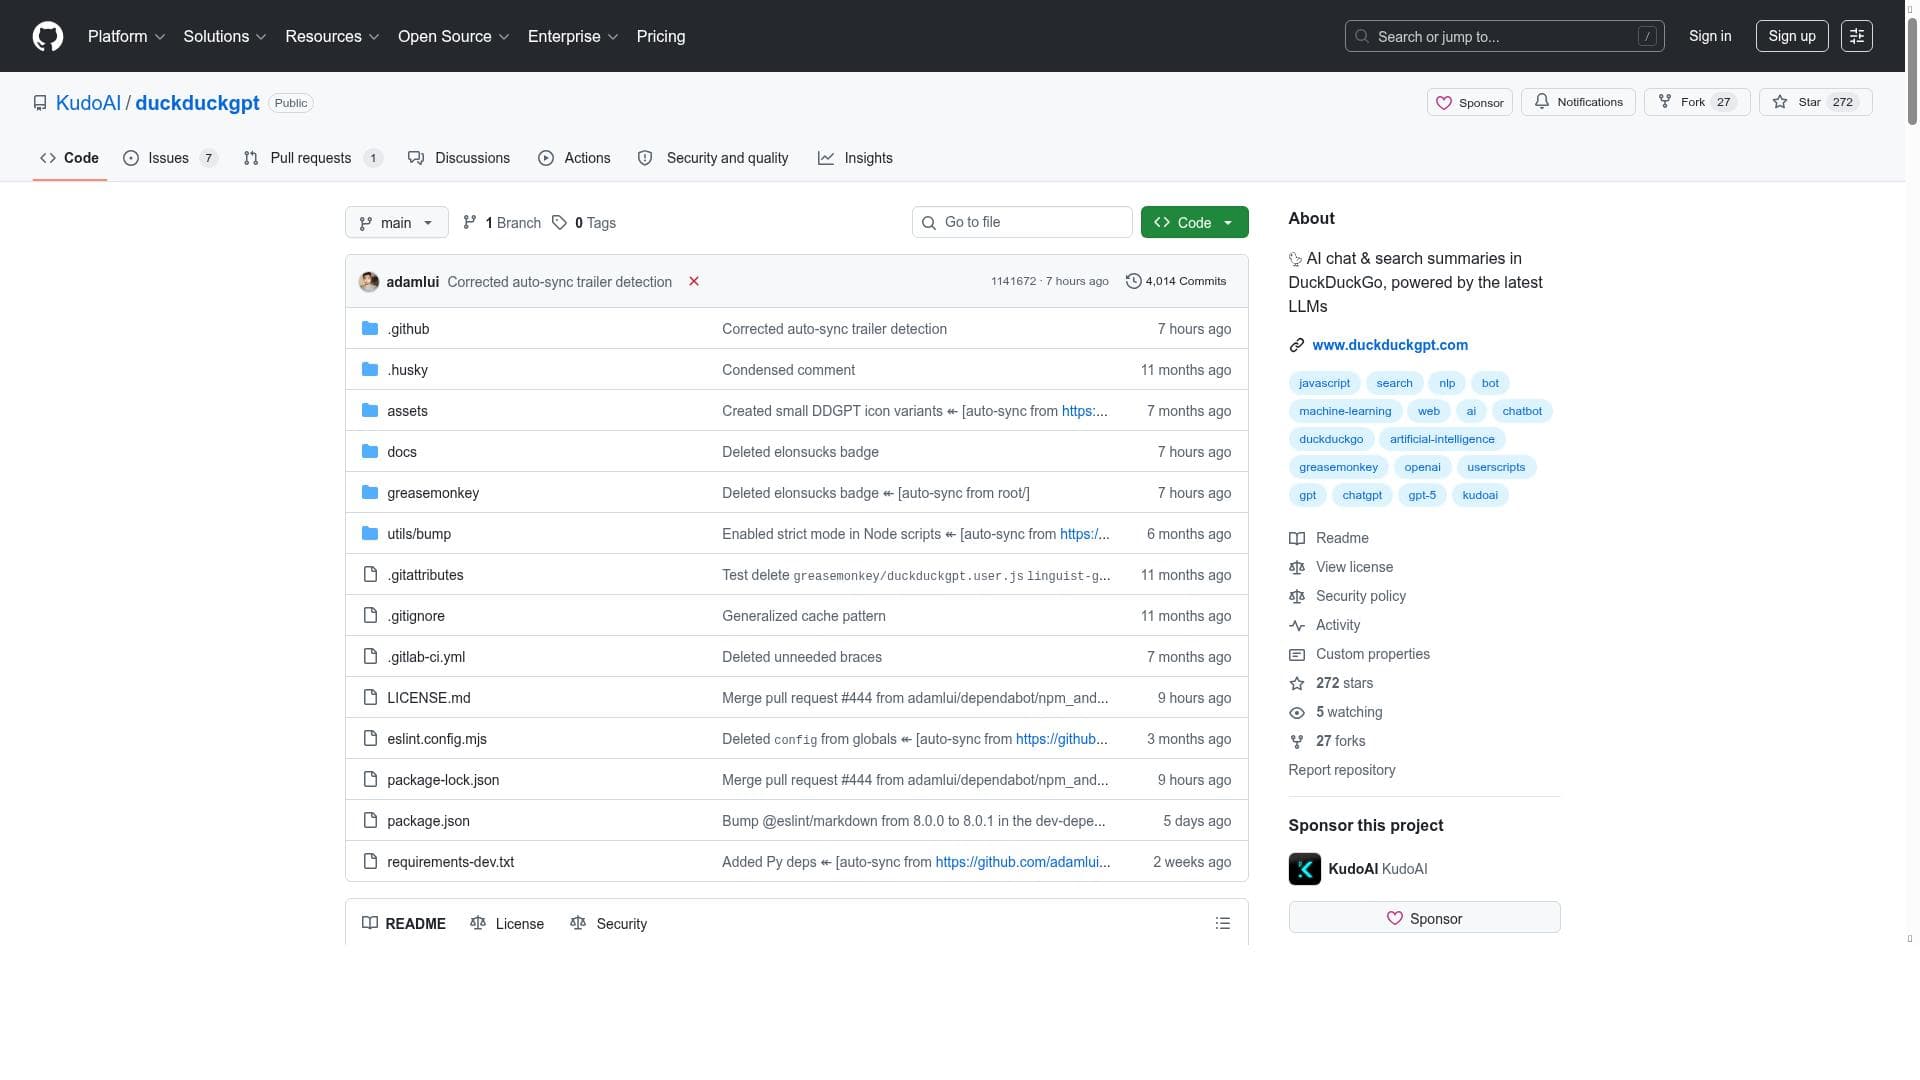Open the Pull requests tab
Viewport: 1920px width, 1080px height.
tap(310, 158)
